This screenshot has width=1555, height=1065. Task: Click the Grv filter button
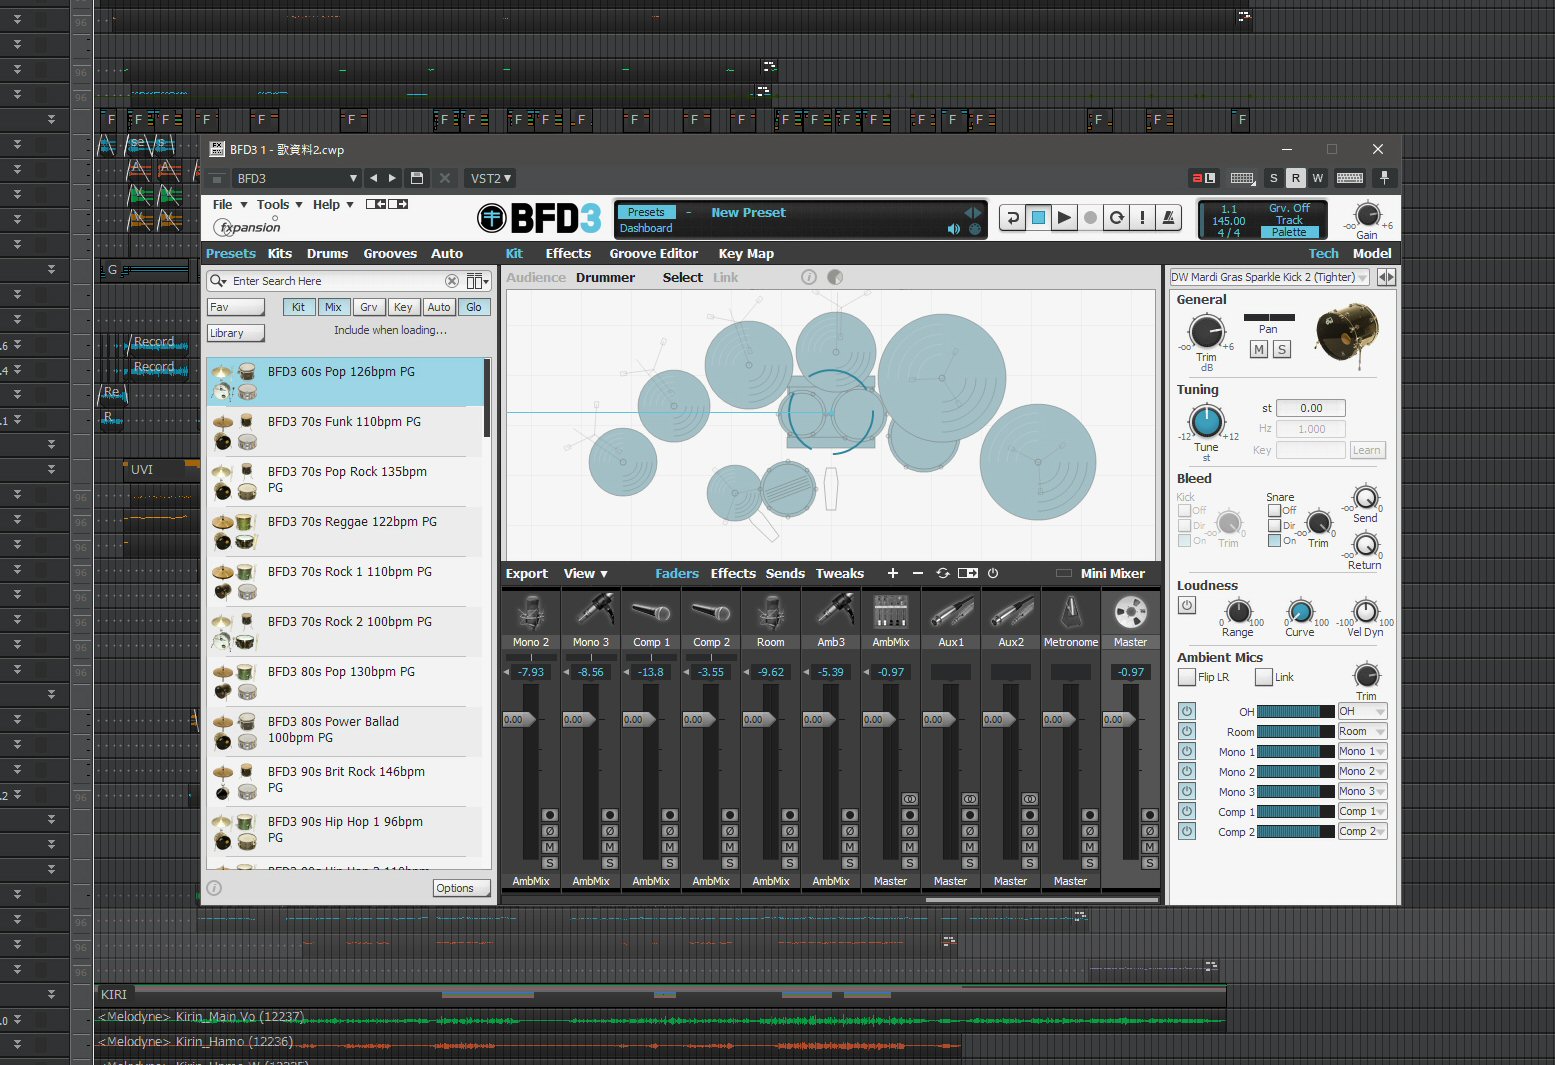369,307
